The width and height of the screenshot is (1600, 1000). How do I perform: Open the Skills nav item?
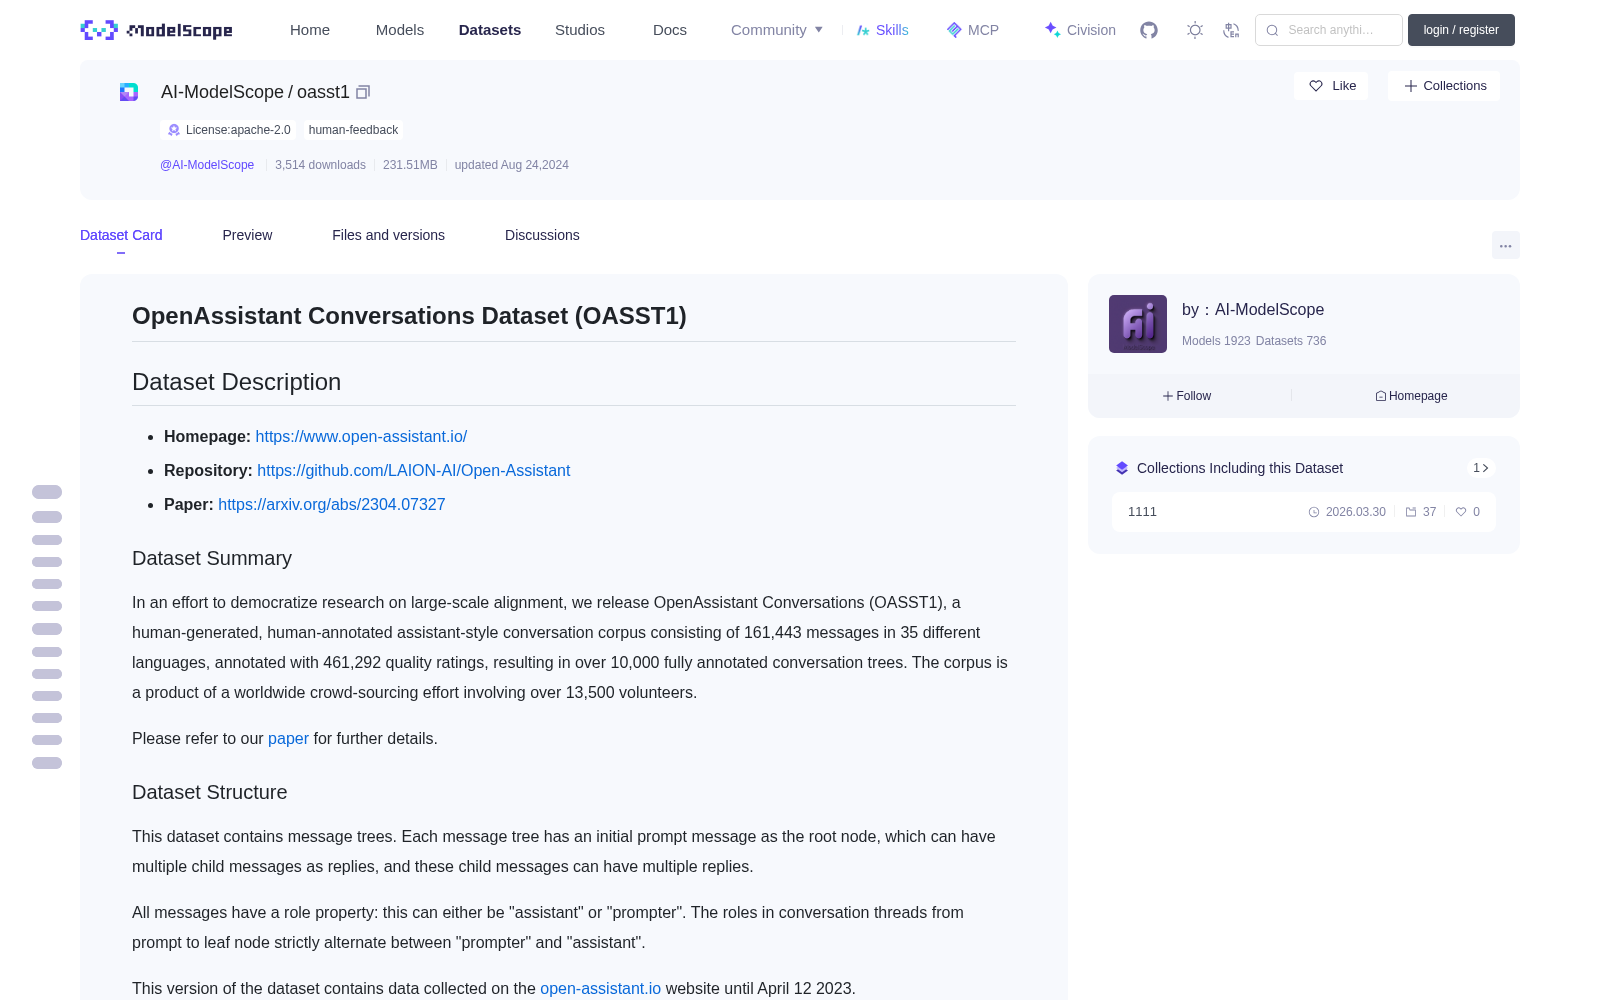click(882, 30)
